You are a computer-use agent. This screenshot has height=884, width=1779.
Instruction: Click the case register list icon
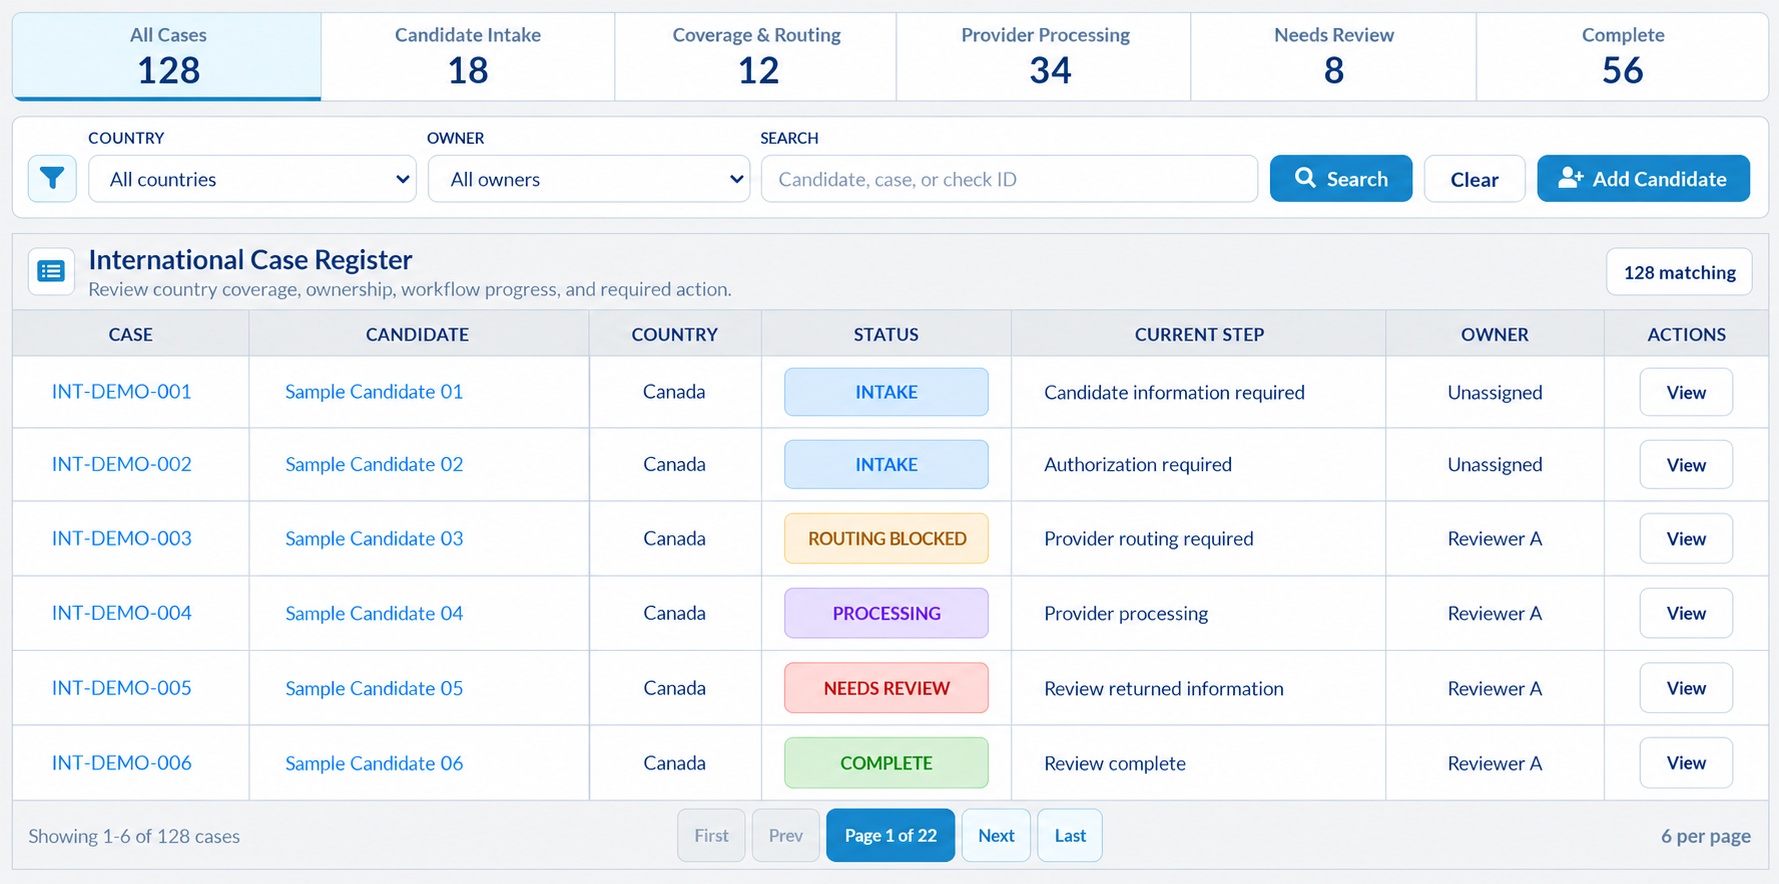click(x=51, y=271)
